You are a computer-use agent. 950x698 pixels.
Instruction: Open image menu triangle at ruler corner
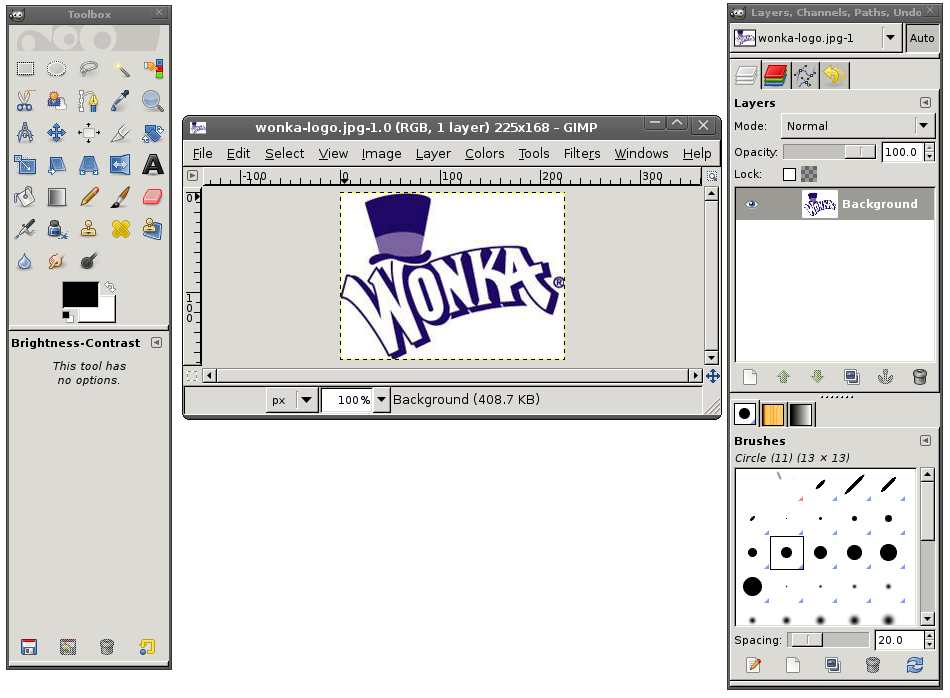click(x=192, y=176)
